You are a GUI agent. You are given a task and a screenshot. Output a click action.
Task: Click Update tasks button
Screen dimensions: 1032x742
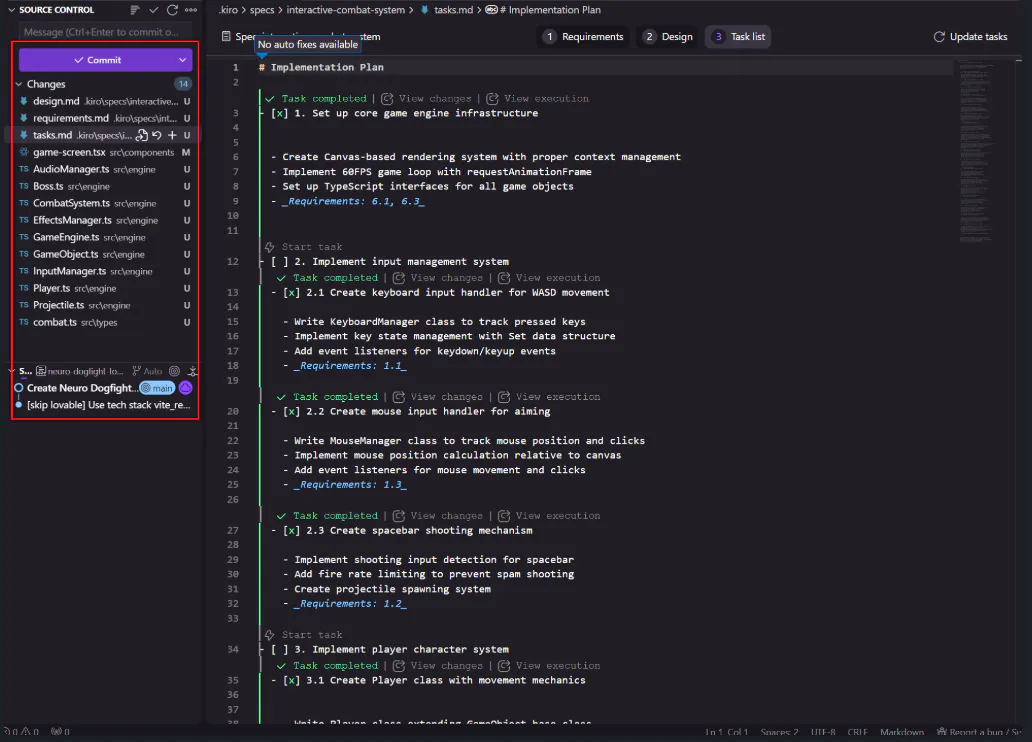[970, 37]
